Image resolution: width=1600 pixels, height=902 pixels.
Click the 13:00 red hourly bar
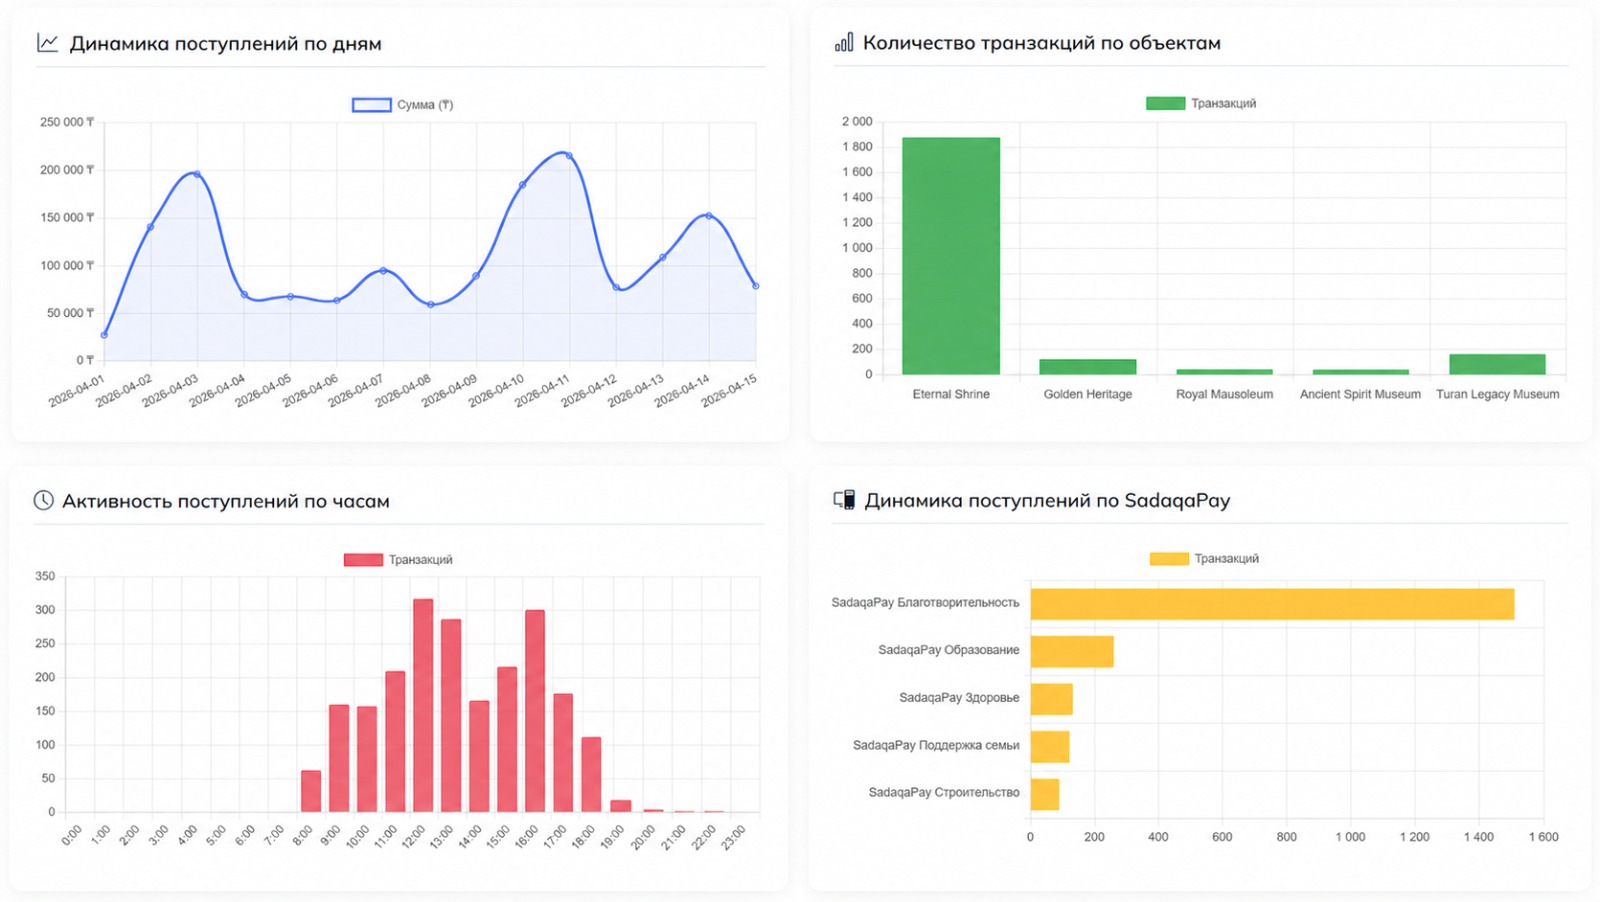coord(451,715)
